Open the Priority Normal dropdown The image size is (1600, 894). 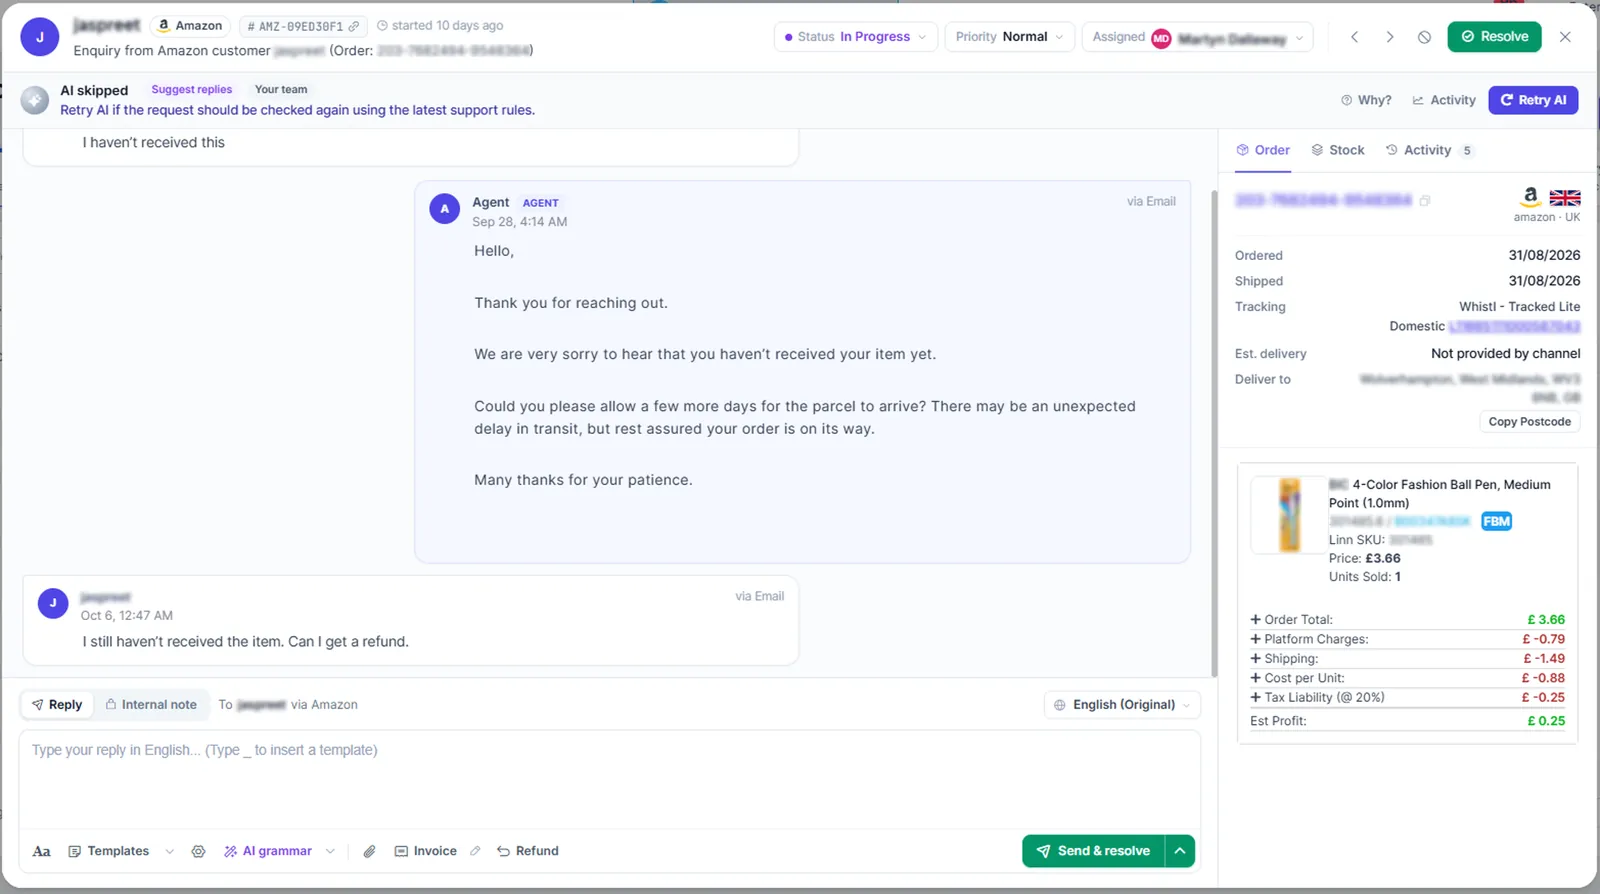(1009, 37)
